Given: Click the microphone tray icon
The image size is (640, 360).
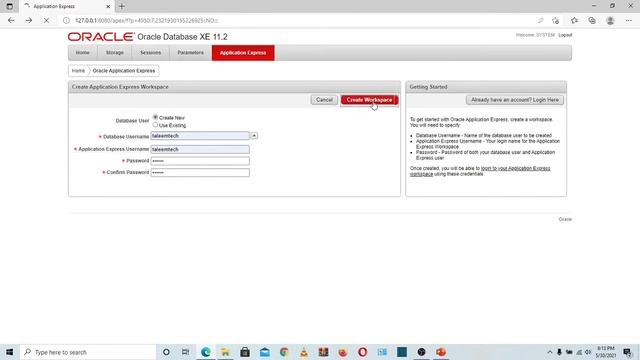Looking at the screenshot, I should (x=559, y=352).
